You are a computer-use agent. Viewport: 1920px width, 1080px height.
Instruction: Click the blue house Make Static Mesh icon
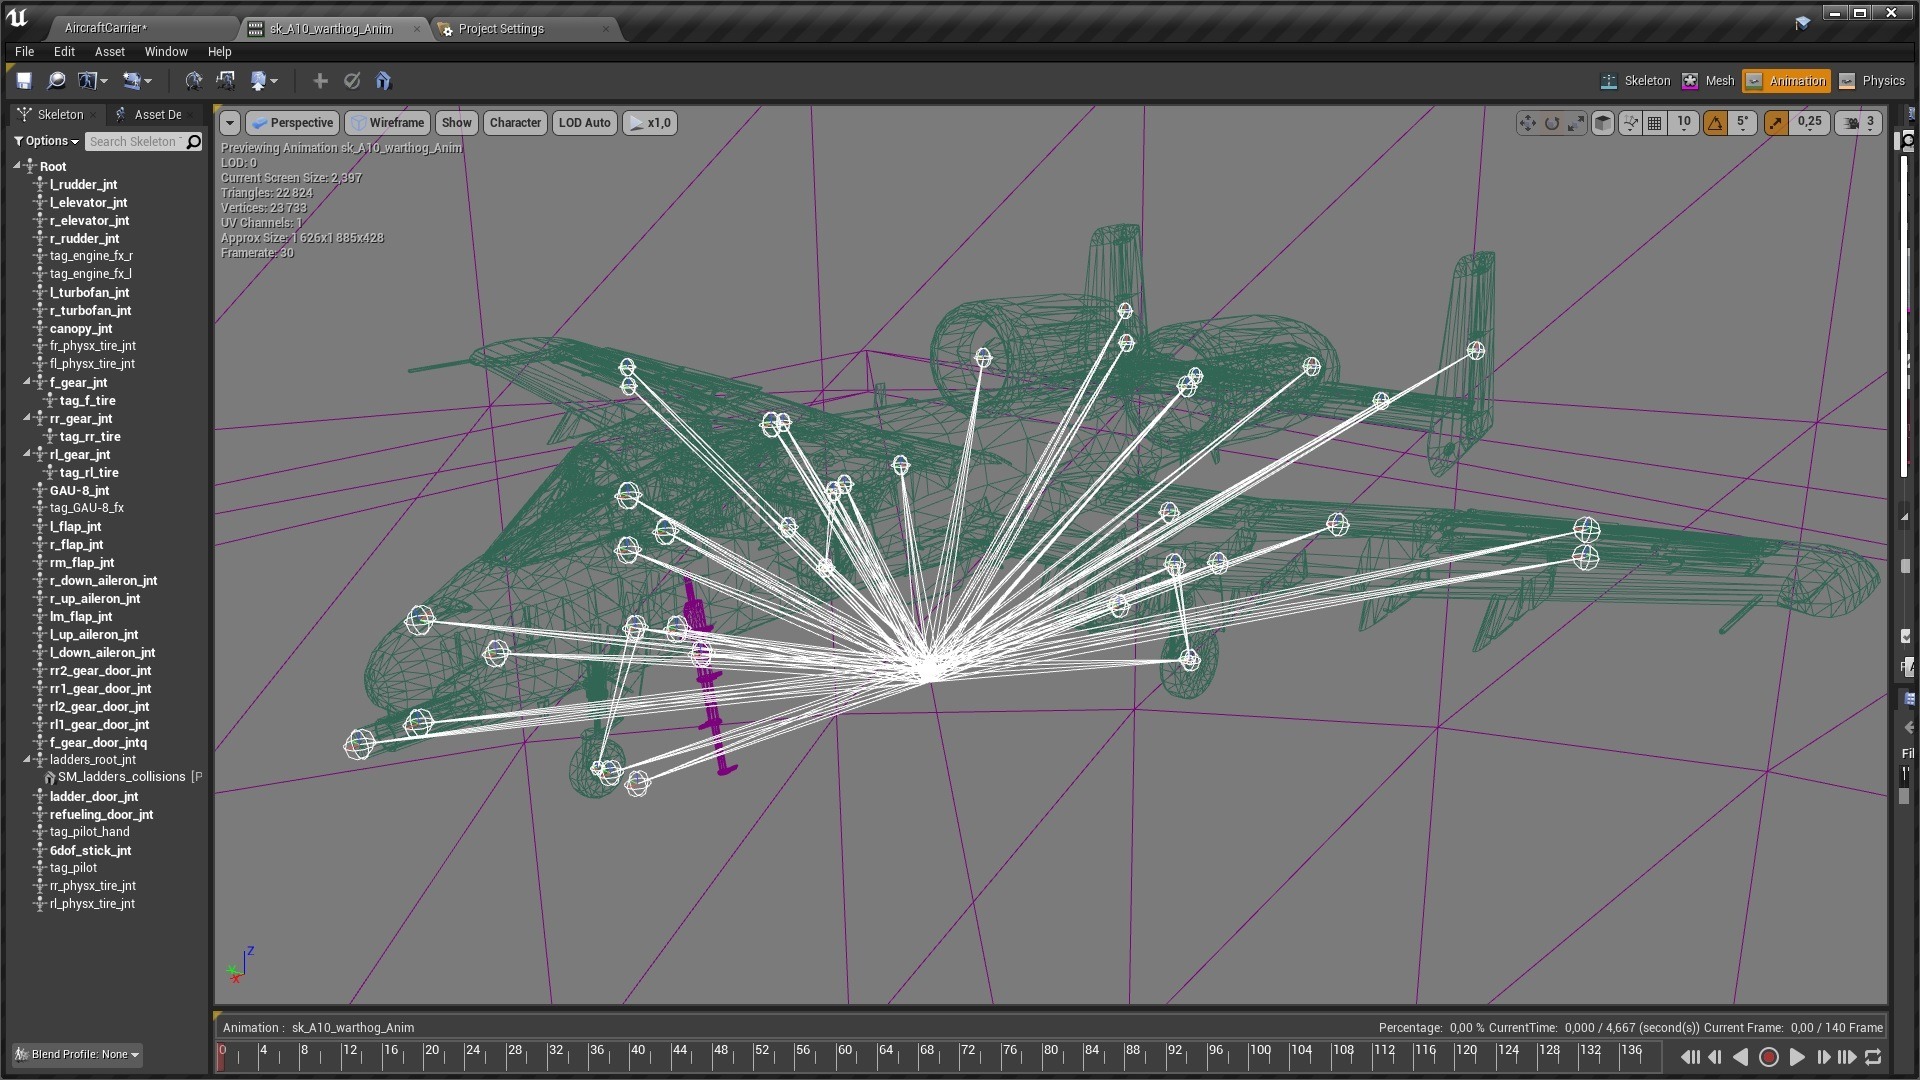point(383,81)
